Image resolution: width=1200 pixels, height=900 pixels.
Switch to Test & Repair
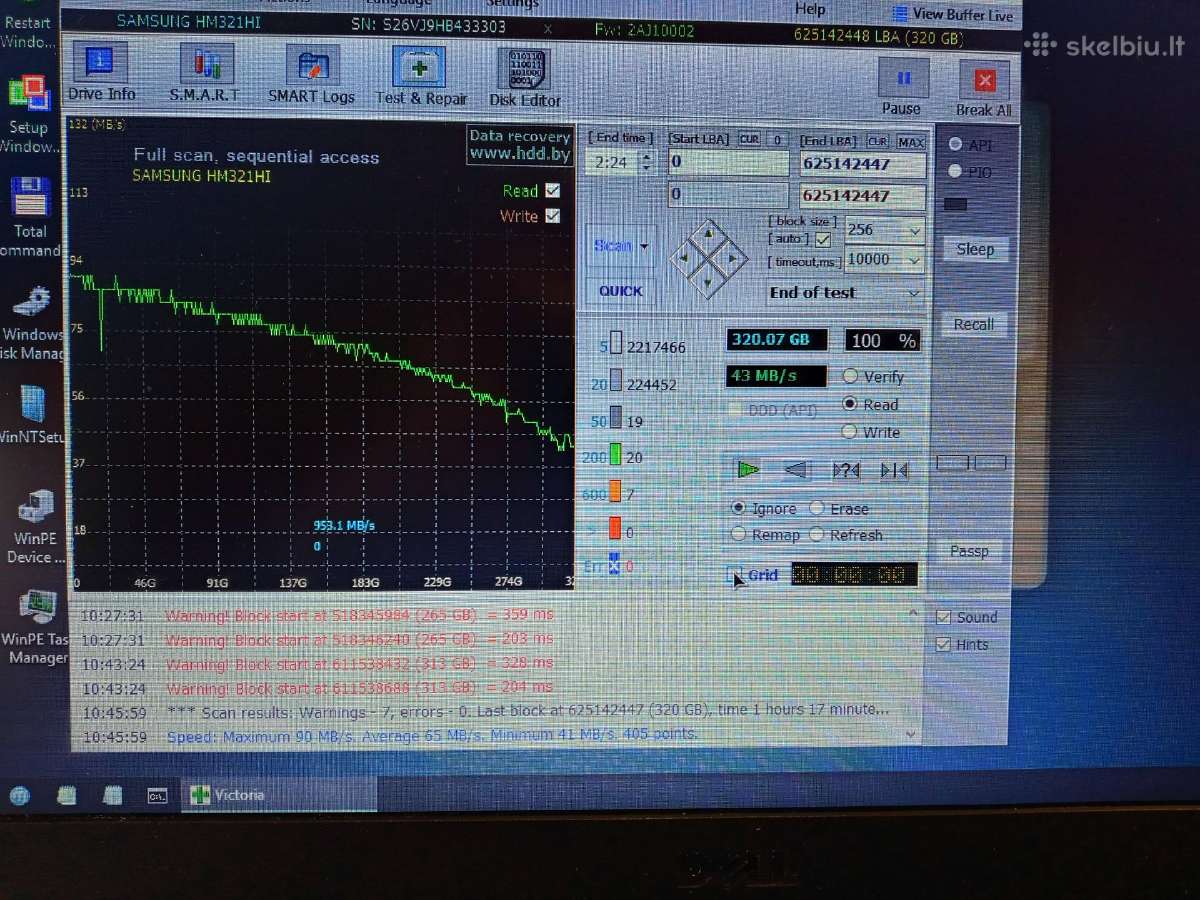(421, 76)
